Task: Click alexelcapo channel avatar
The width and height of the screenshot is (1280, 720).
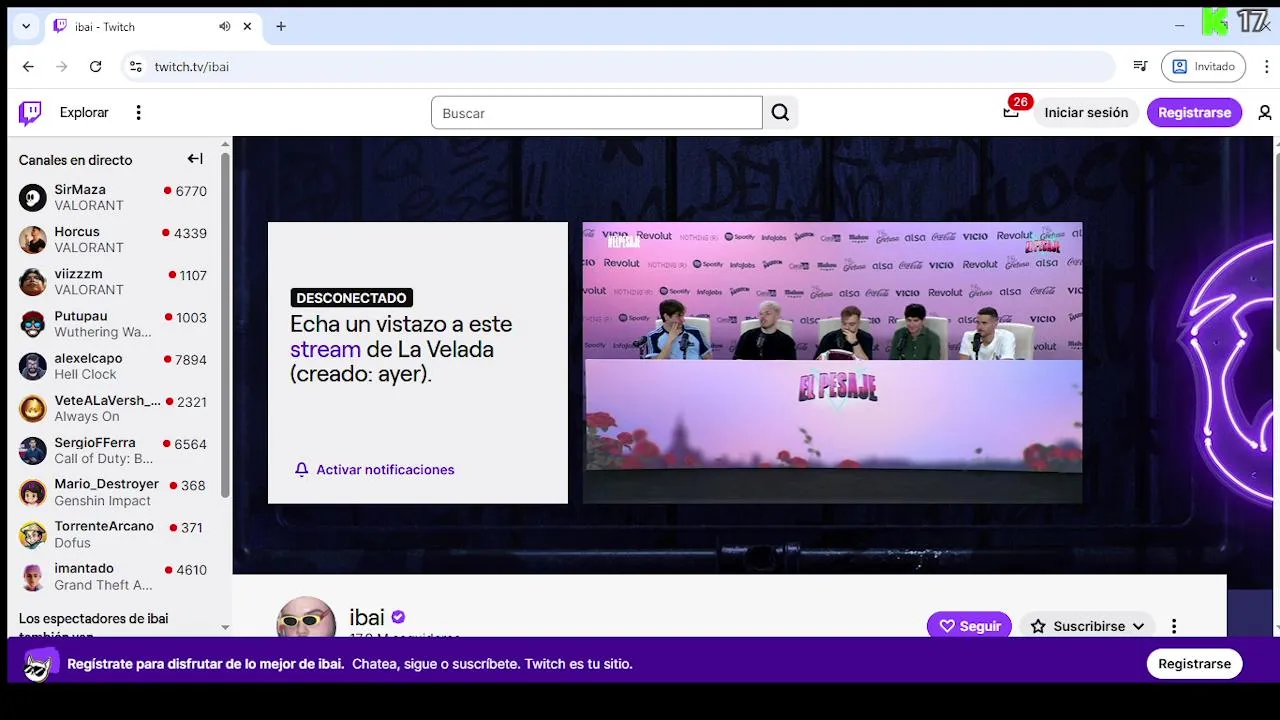Action: [x=33, y=366]
